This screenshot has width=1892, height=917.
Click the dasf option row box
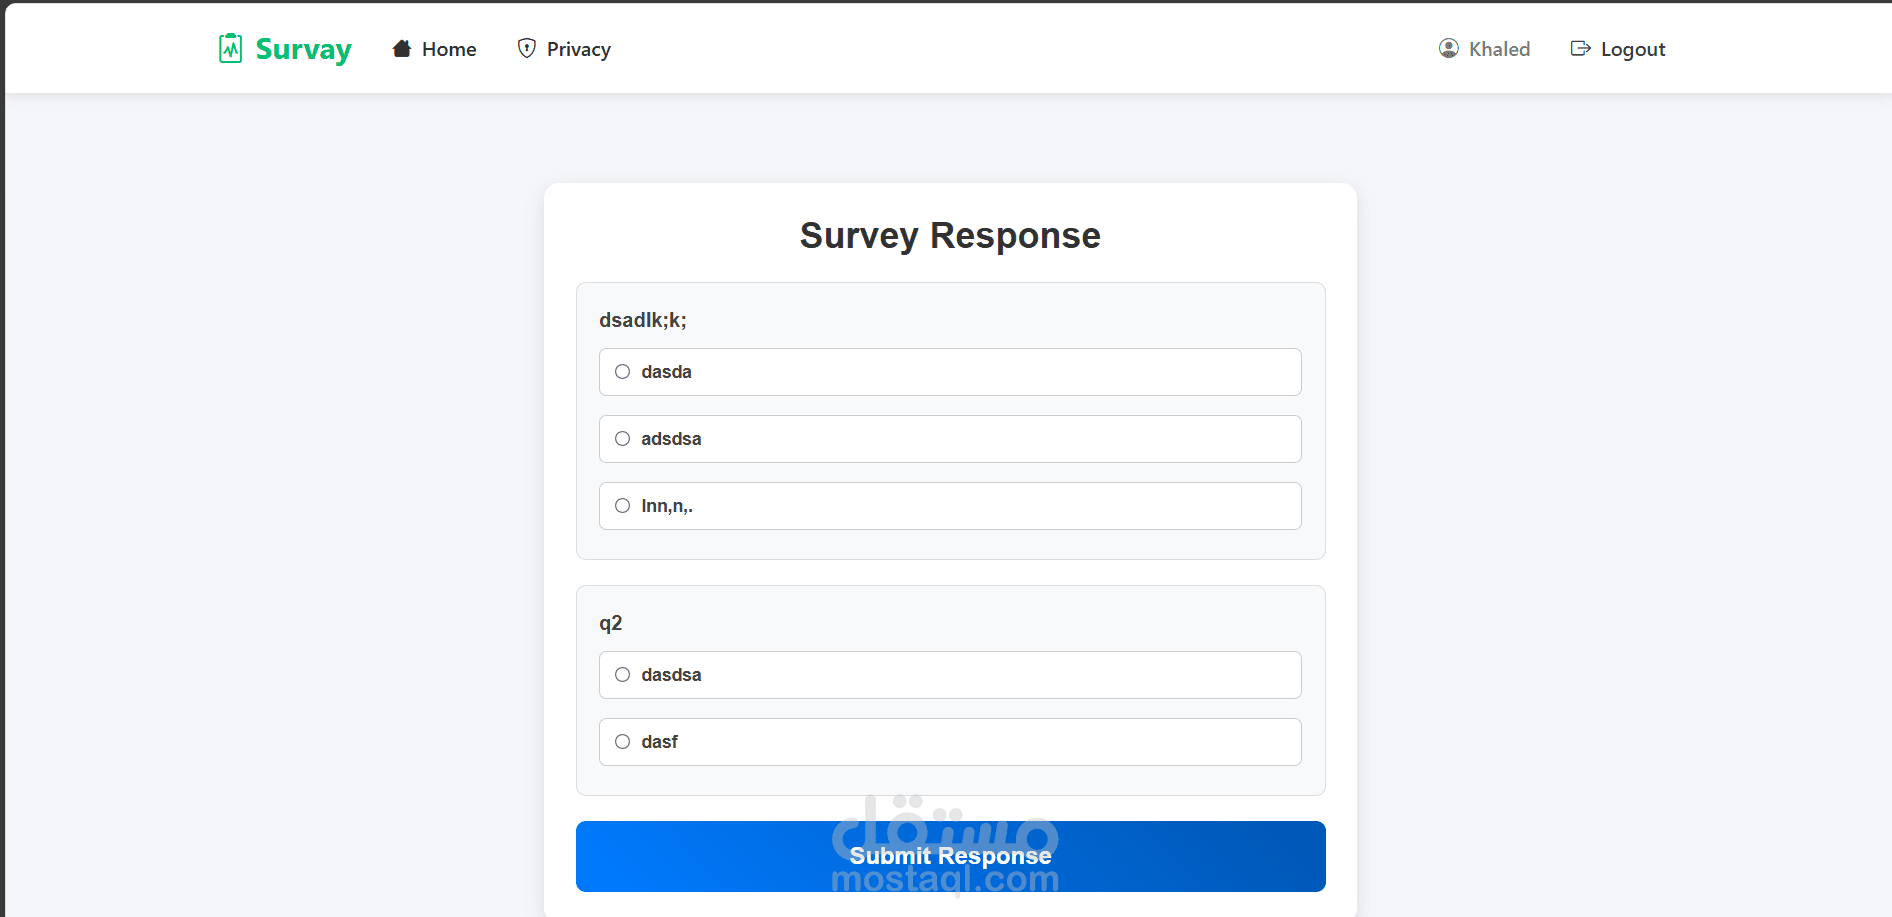(950, 742)
